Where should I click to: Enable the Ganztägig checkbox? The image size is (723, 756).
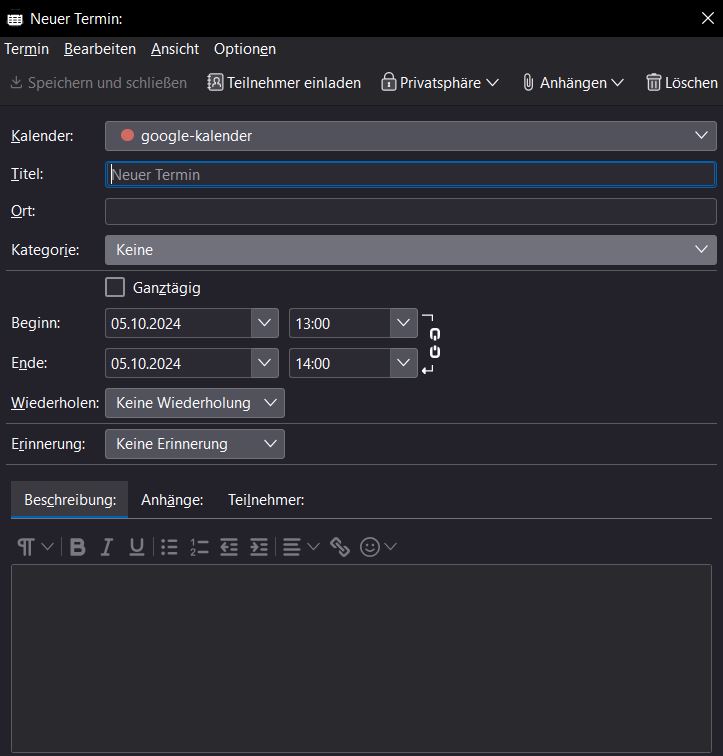(115, 288)
